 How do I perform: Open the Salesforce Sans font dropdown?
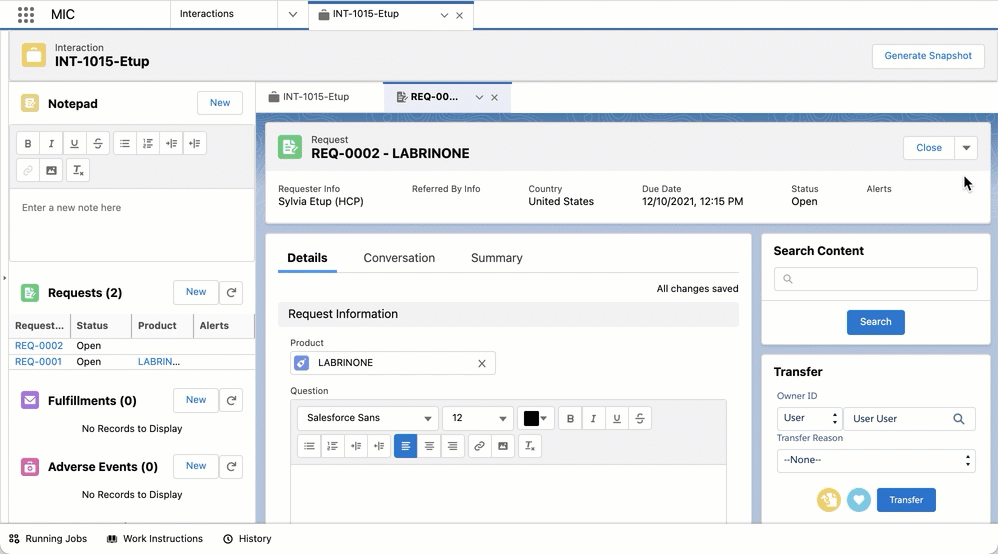[x=367, y=418]
